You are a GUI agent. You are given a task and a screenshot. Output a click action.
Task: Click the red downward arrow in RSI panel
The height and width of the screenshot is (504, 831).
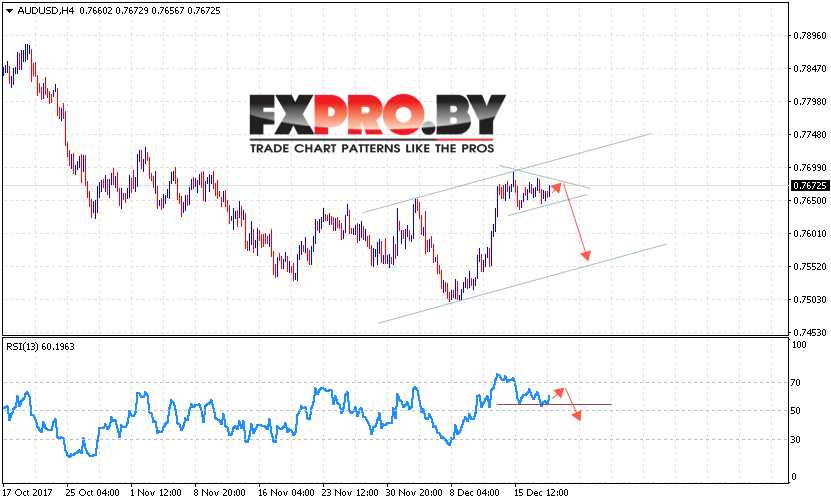[x=576, y=415]
